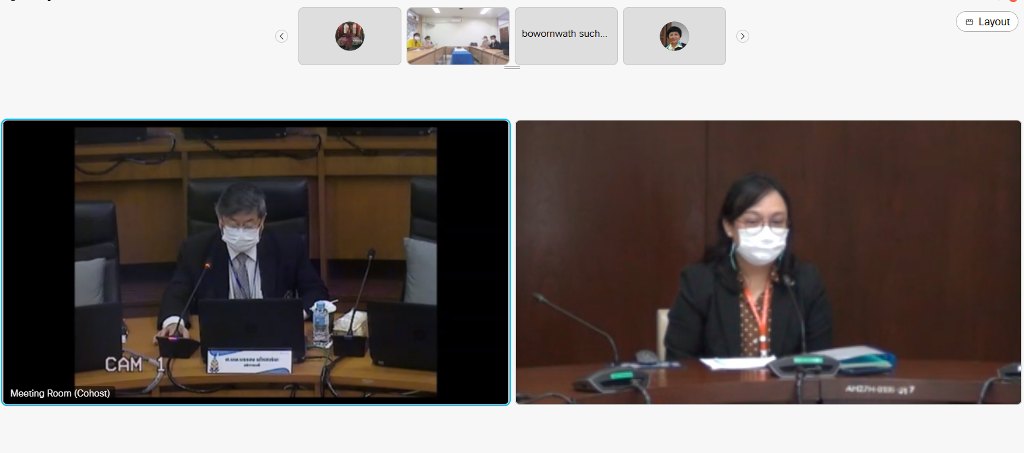Screen dimensions: 1024x453
Task: Select the first participant thumbnail with red avatar
Action: (349, 36)
